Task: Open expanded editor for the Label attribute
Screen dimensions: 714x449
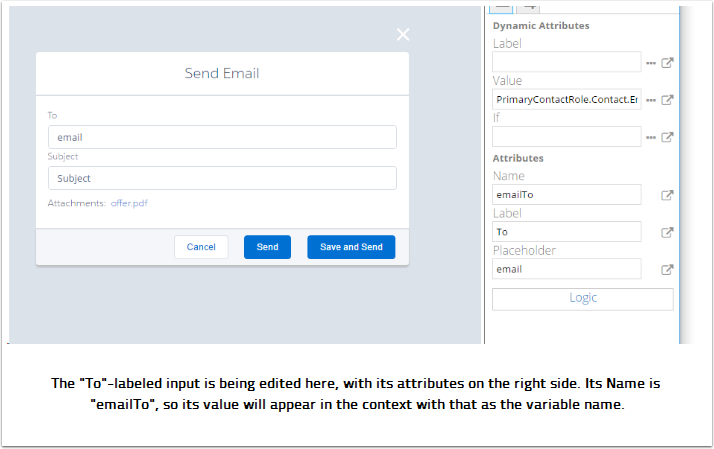Action: pos(668,232)
